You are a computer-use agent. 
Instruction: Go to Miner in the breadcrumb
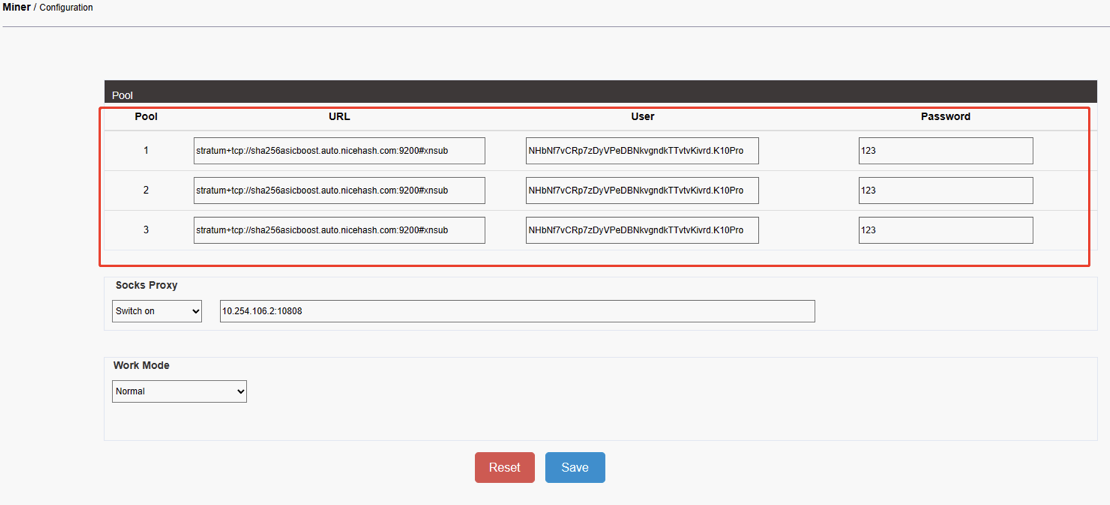coord(16,7)
